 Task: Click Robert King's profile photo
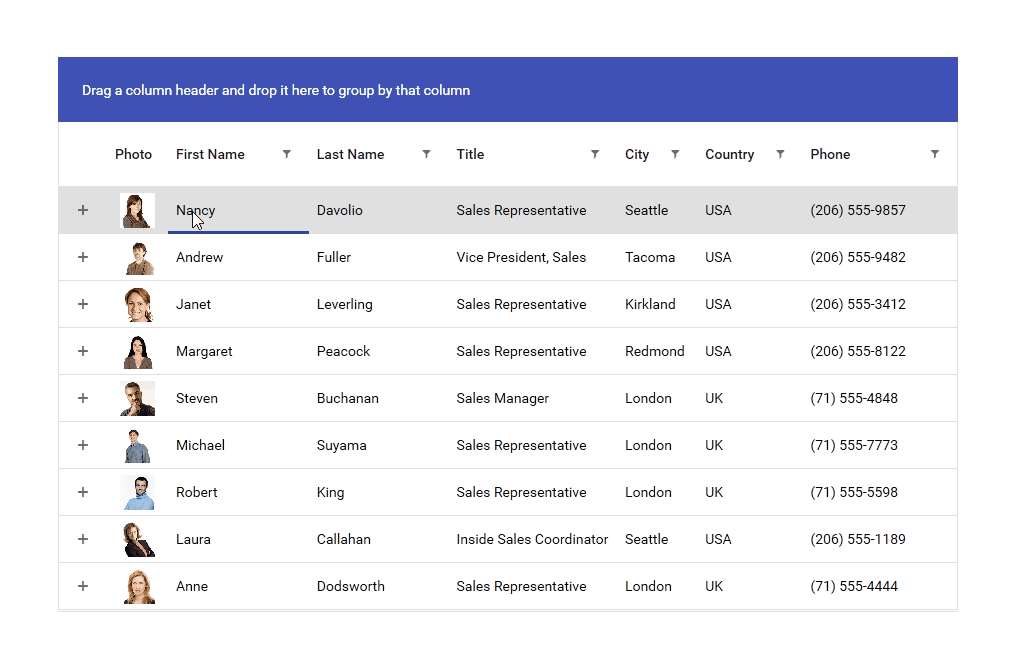(138, 491)
